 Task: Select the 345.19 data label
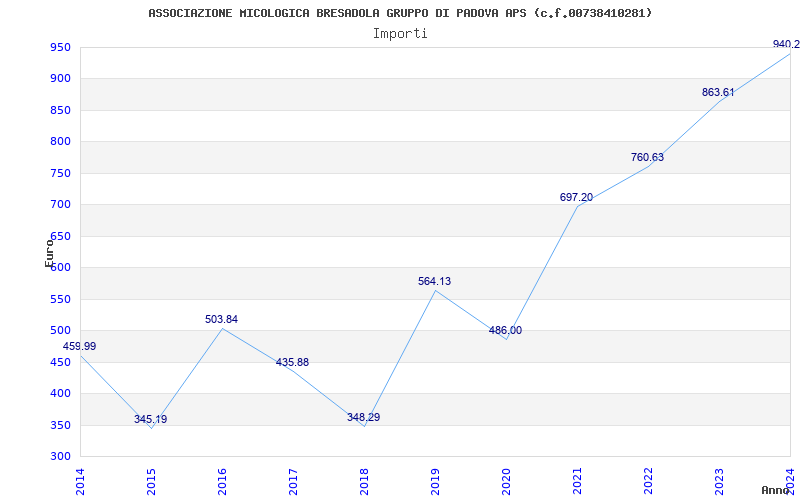tap(151, 419)
